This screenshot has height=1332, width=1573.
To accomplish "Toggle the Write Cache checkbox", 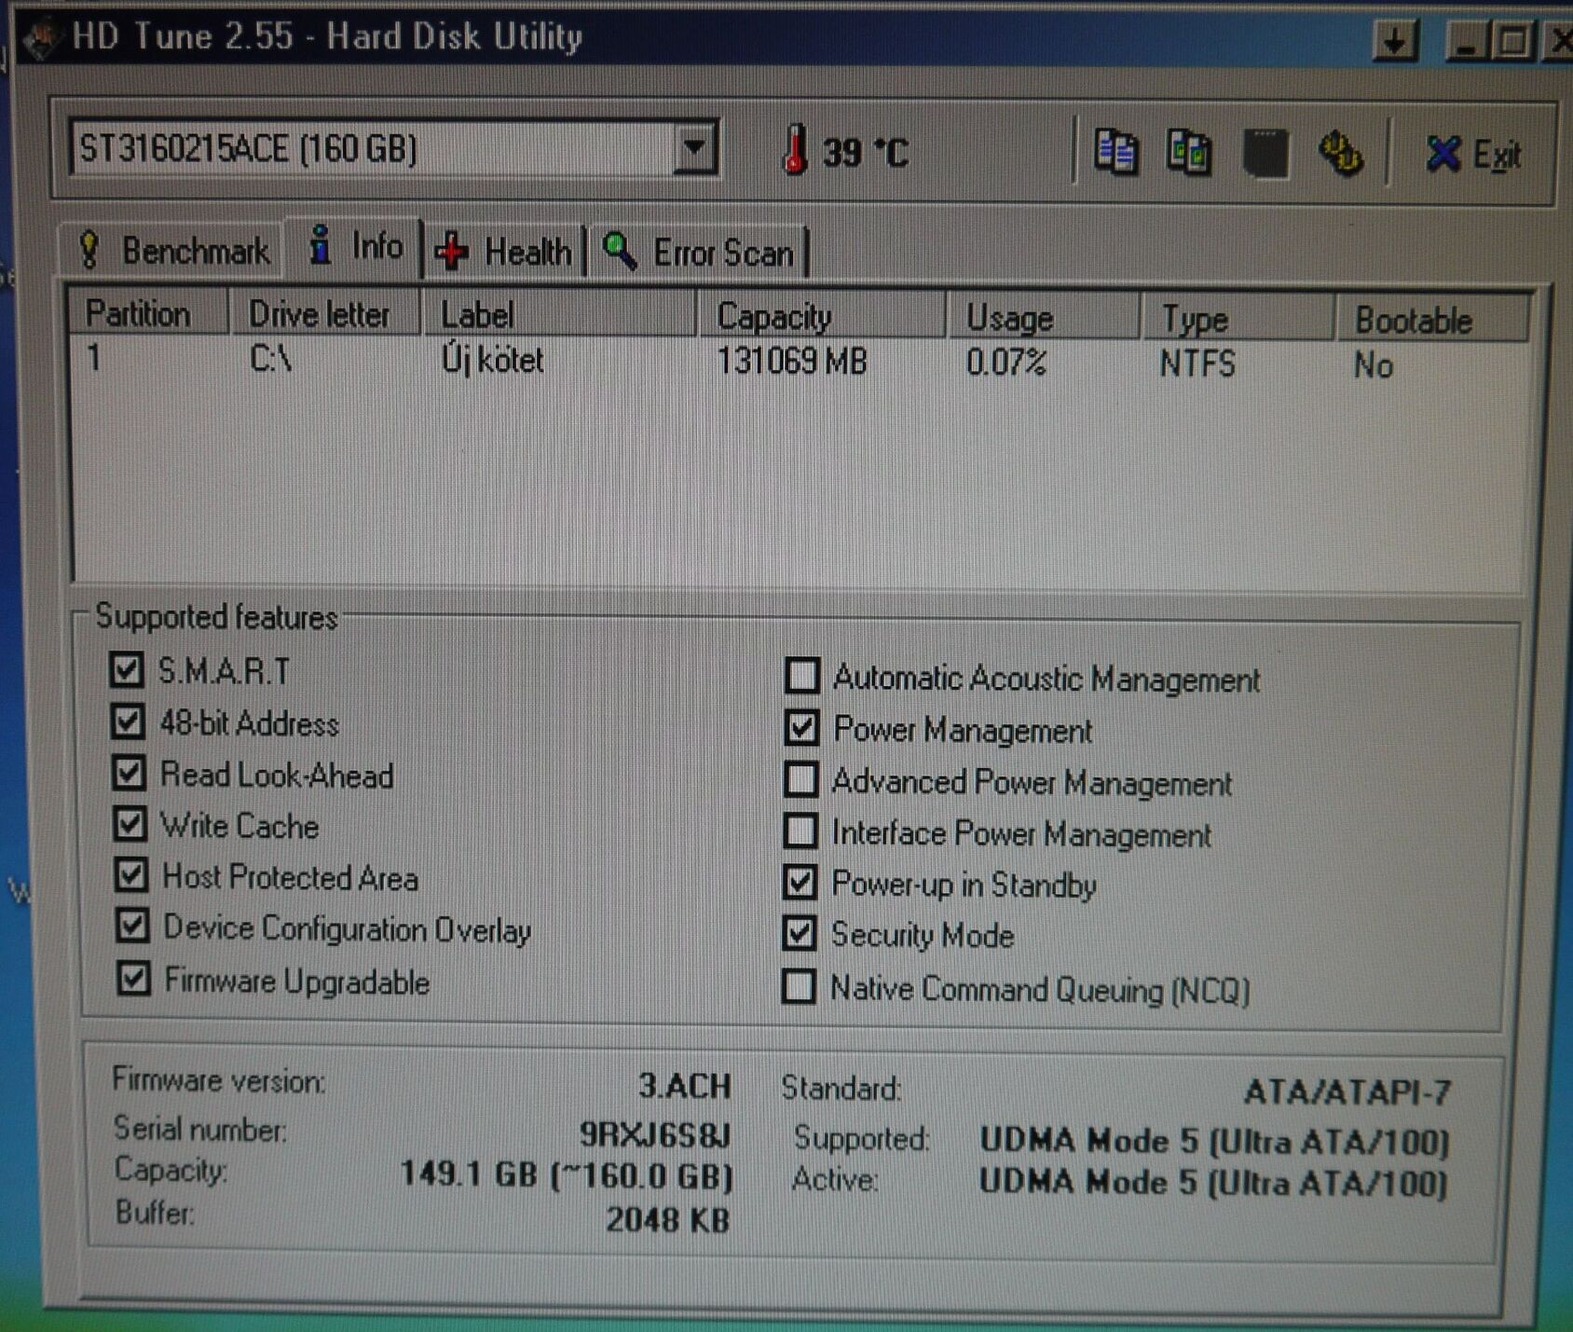I will pyautogui.click(x=130, y=824).
